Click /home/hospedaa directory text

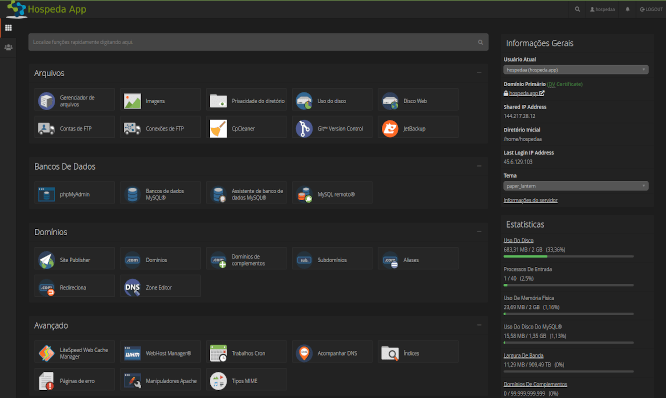pos(522,139)
